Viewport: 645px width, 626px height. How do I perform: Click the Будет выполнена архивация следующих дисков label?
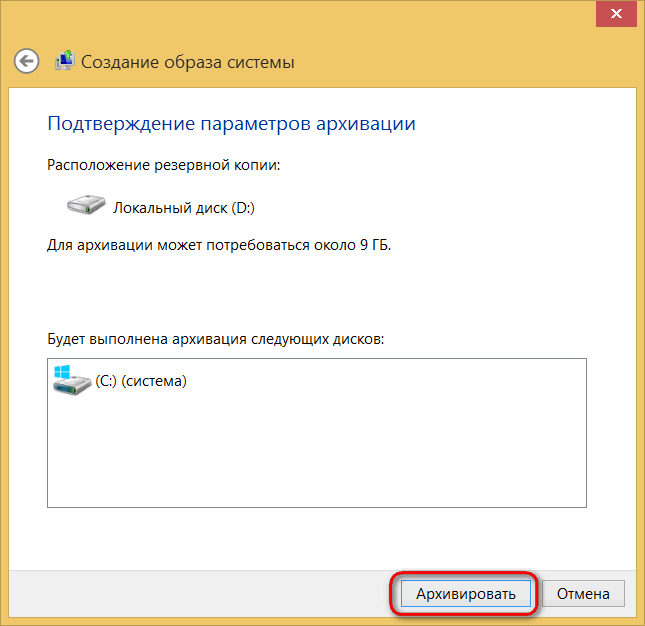216,339
